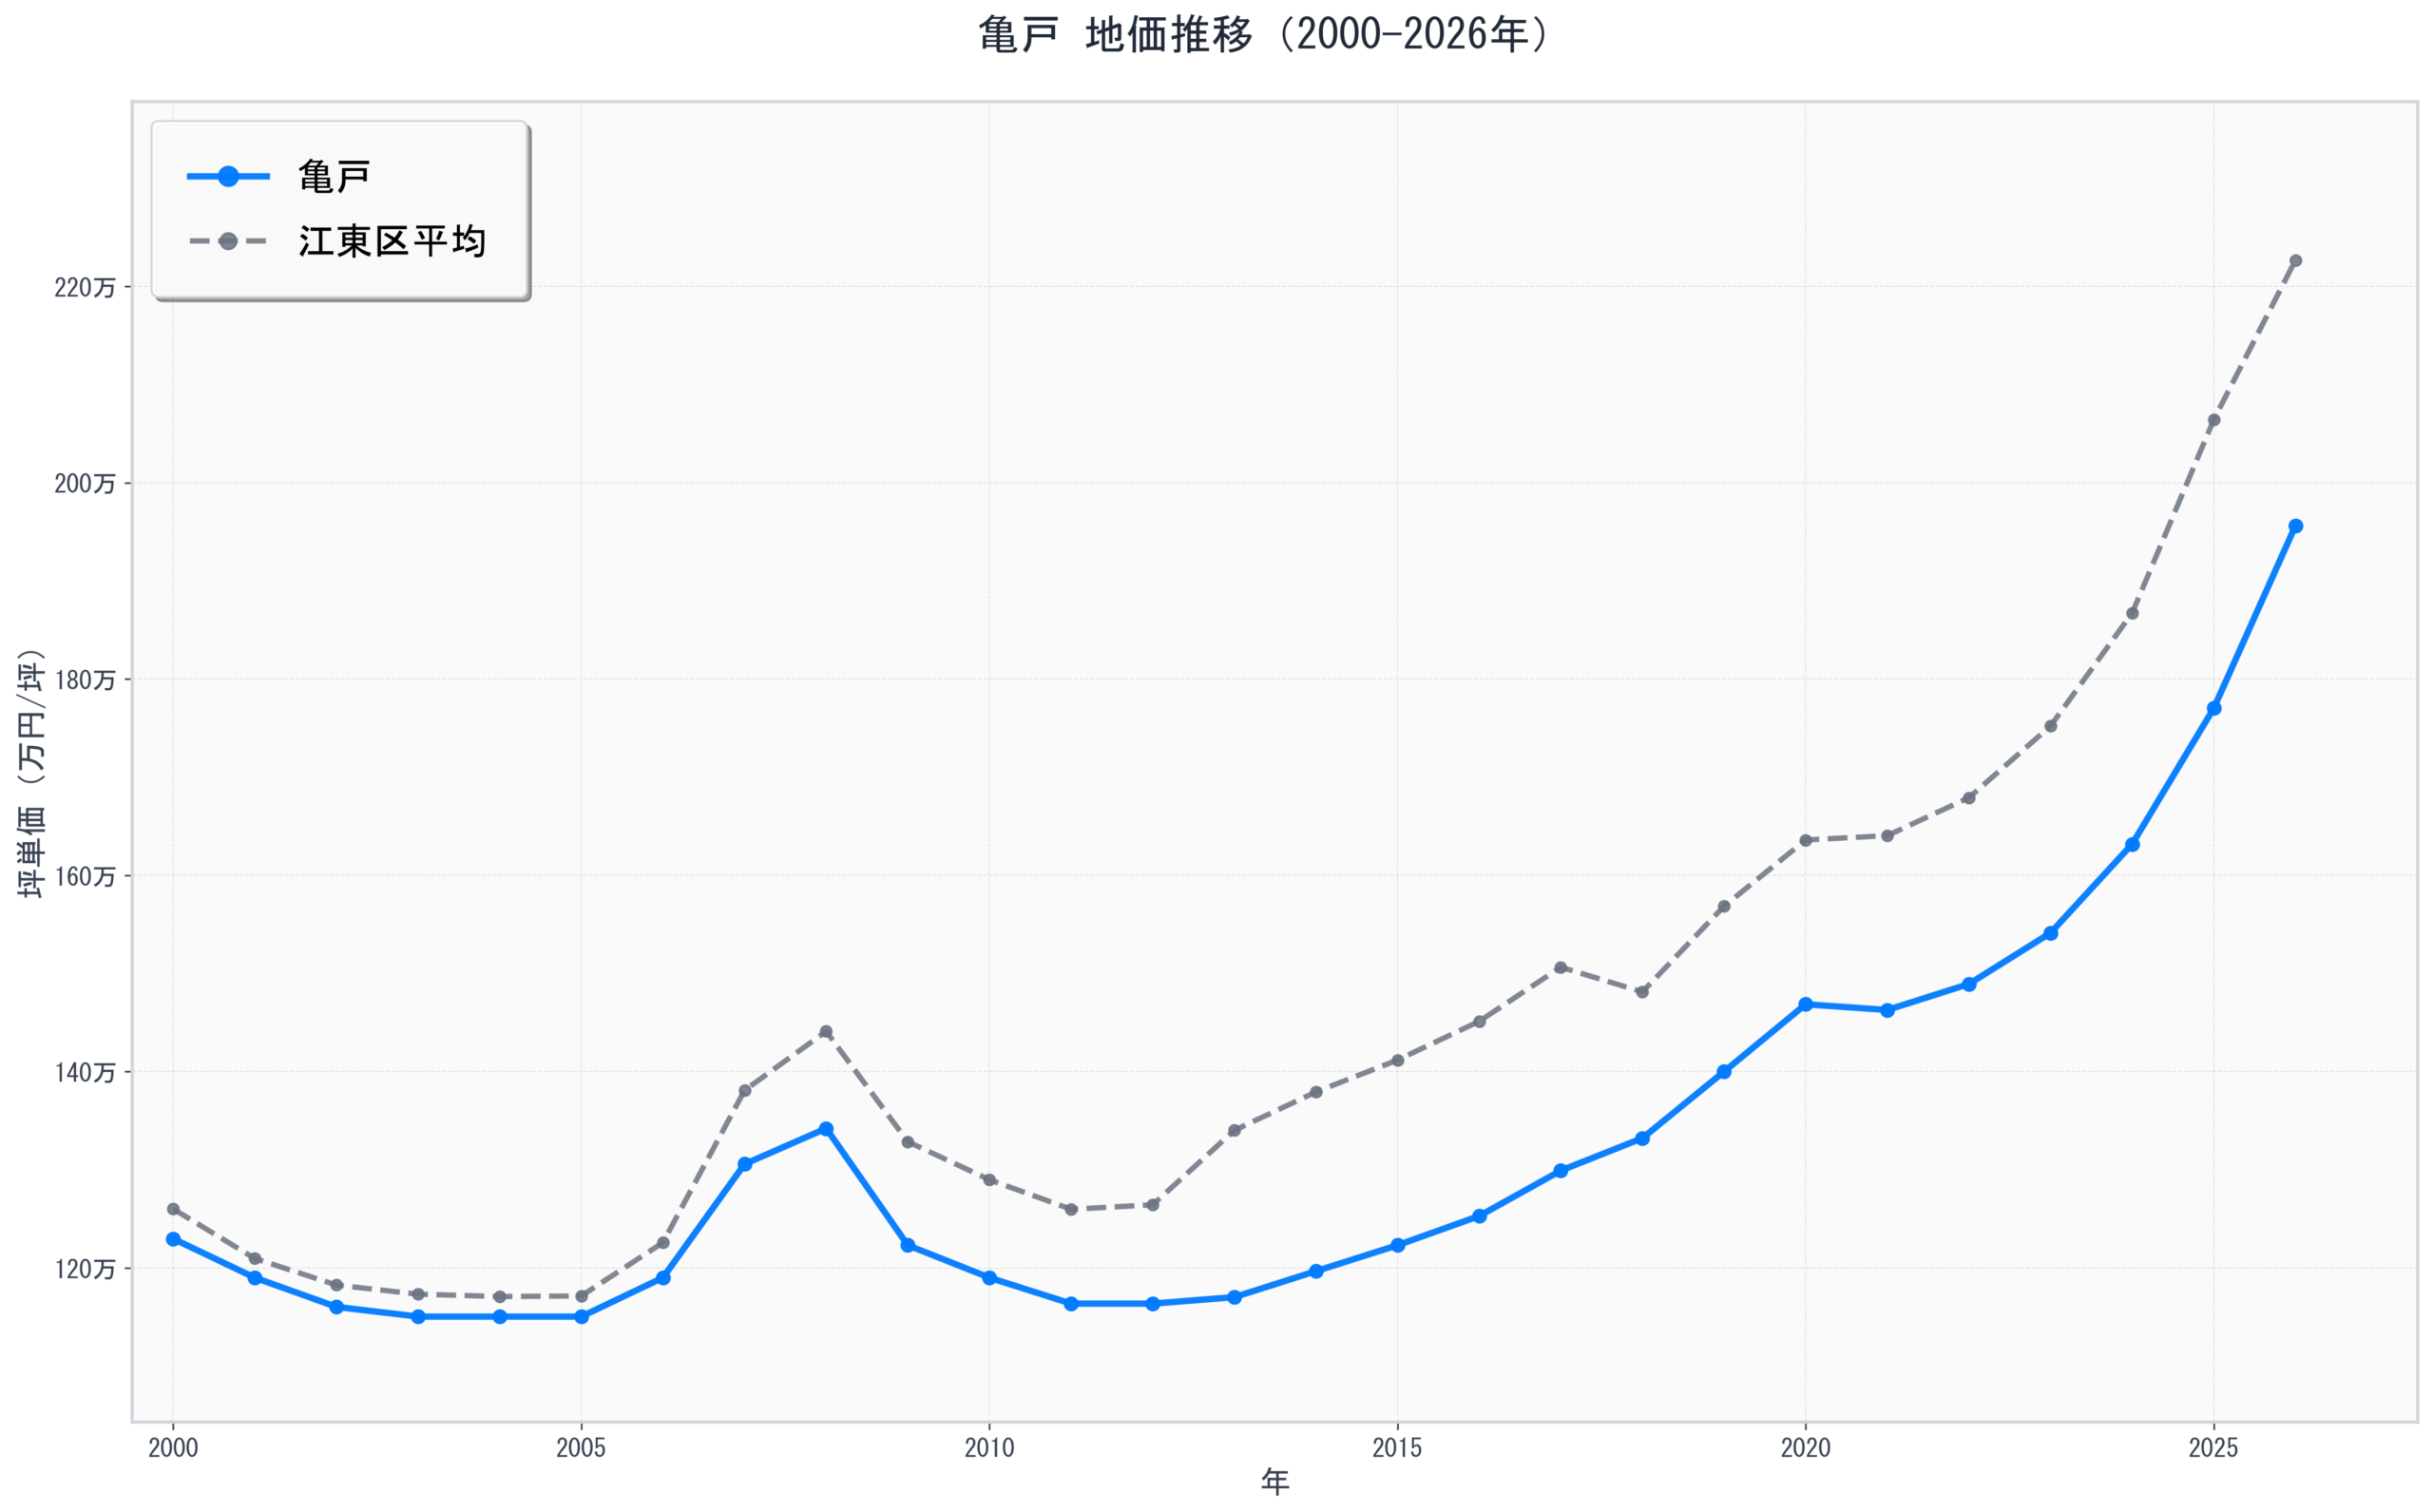Viewport: 2433px width, 1512px height.
Task: Click the 160万 y-axis tick label
Action: [x=85, y=877]
